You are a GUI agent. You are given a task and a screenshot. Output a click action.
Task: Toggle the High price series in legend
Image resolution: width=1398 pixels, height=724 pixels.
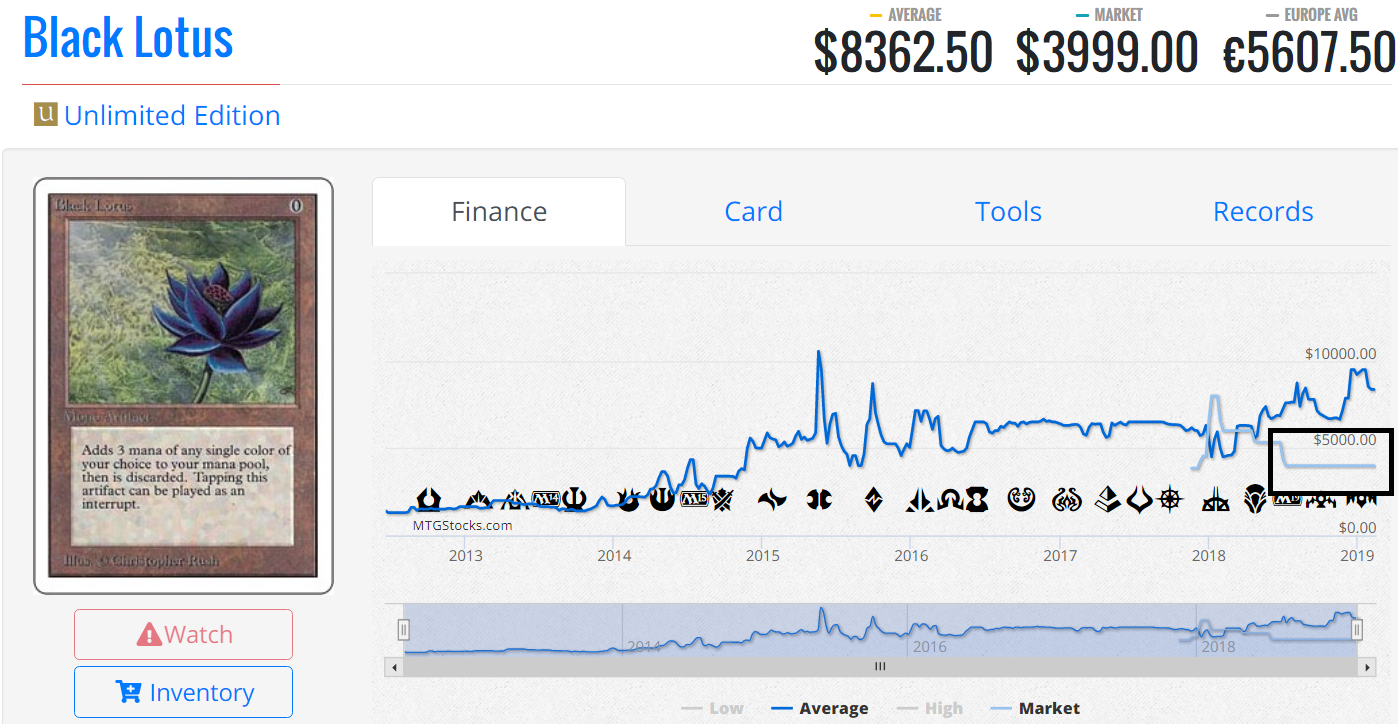pyautogui.click(x=930, y=708)
